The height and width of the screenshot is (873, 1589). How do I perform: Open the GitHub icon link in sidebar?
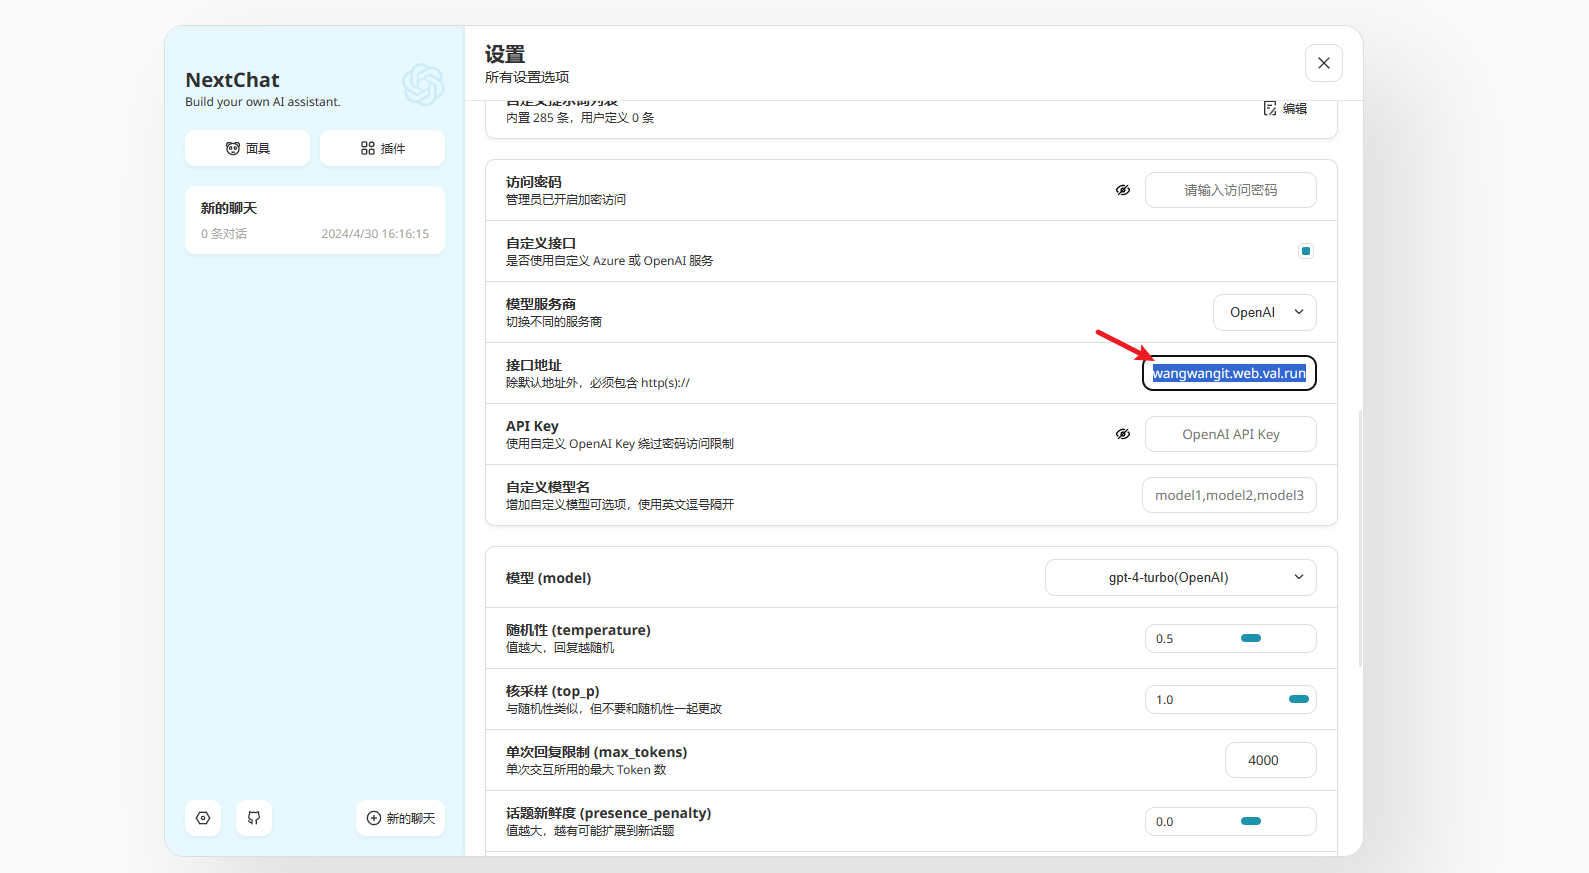tap(254, 818)
